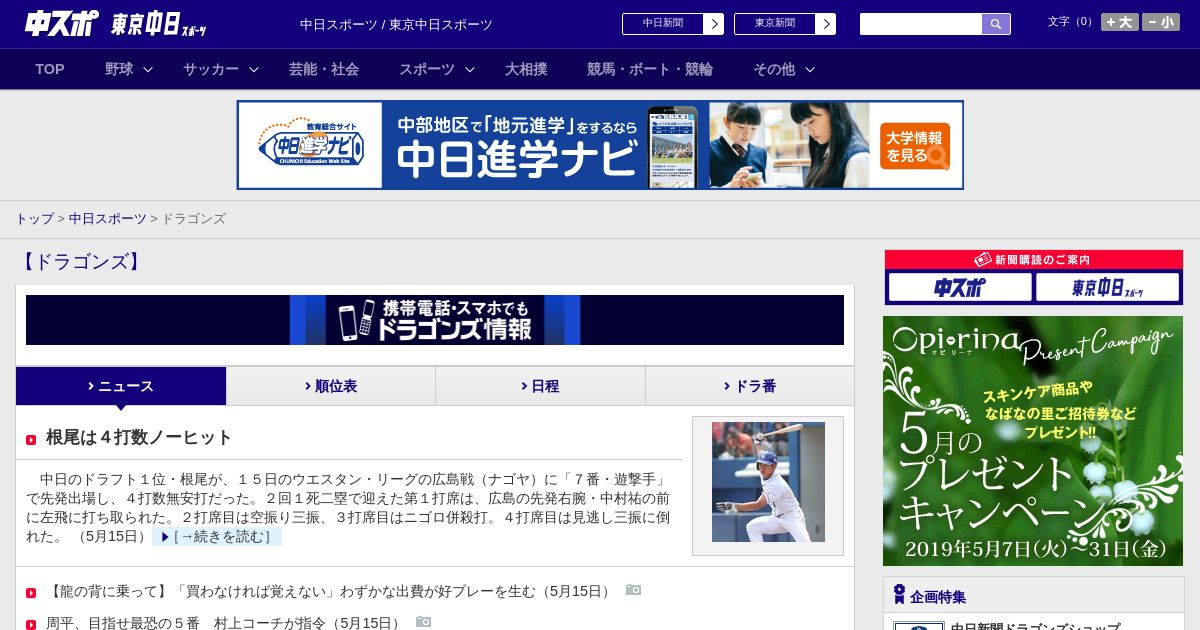Image resolution: width=1200 pixels, height=630 pixels.
Task: Click the Tokyo Chunichi Sports logo
Action: click(159, 25)
